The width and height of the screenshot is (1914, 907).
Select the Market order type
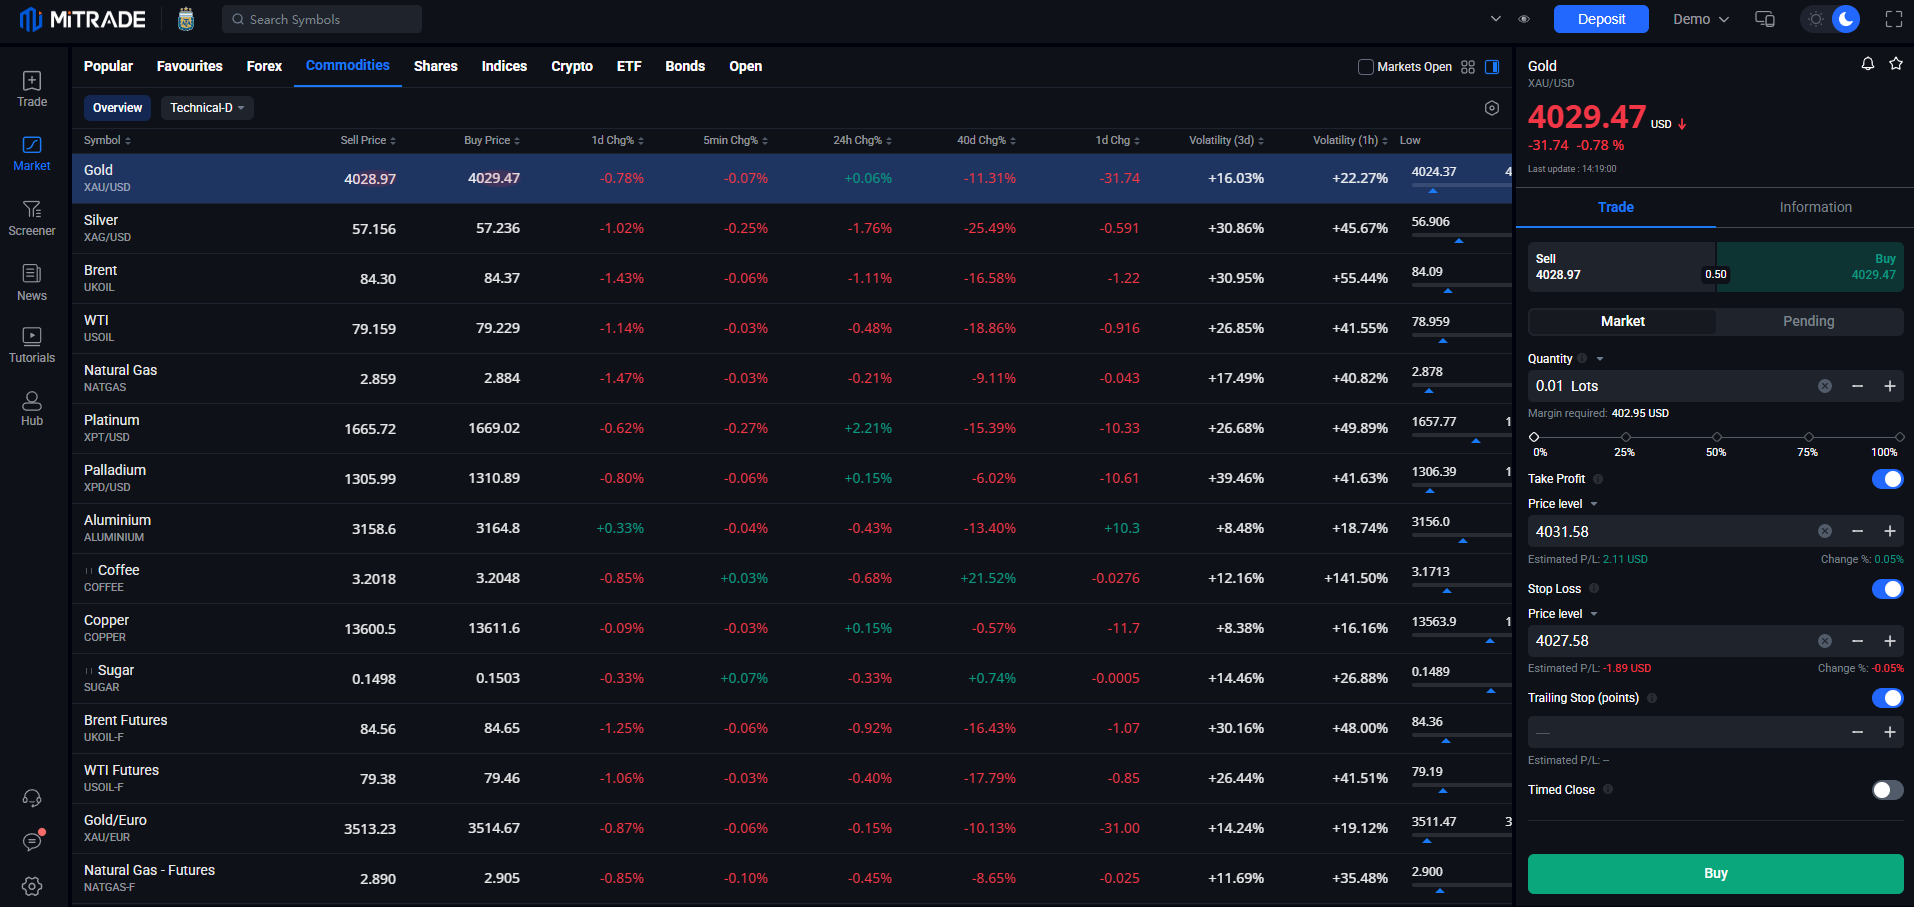[1622, 321]
